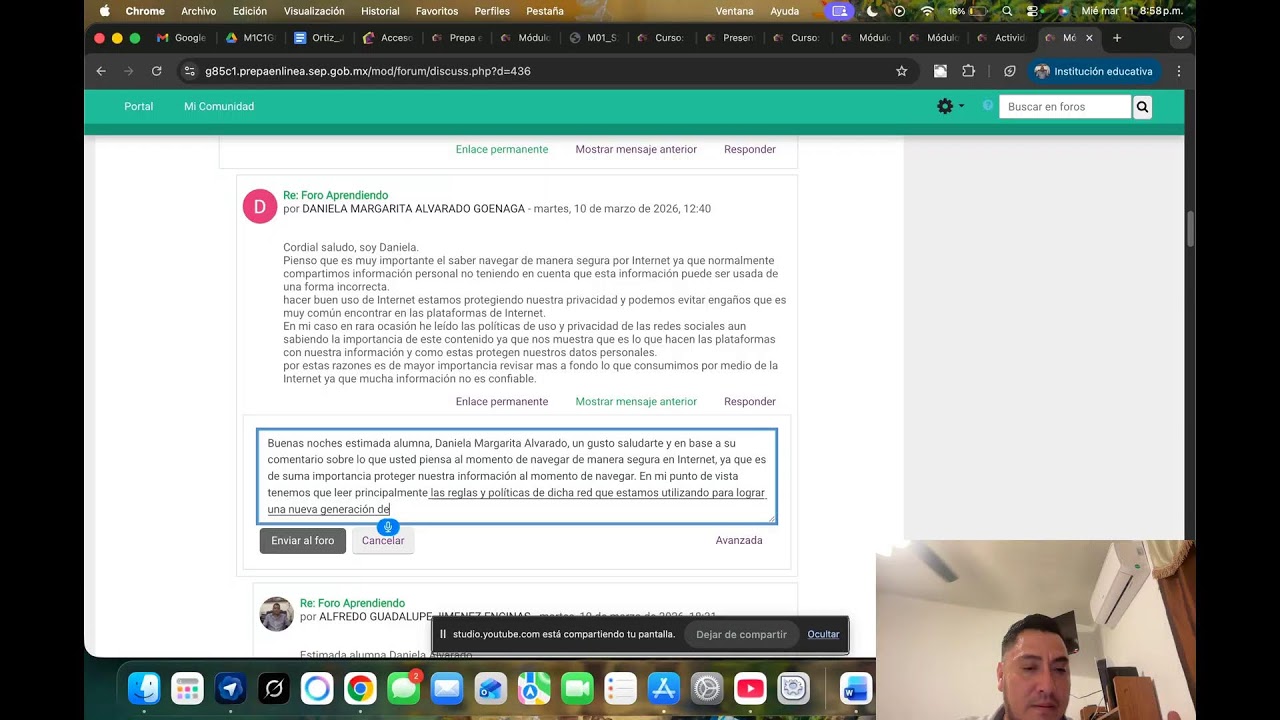Open the Pestaña menu
This screenshot has height=720, width=1280.
tap(545, 11)
